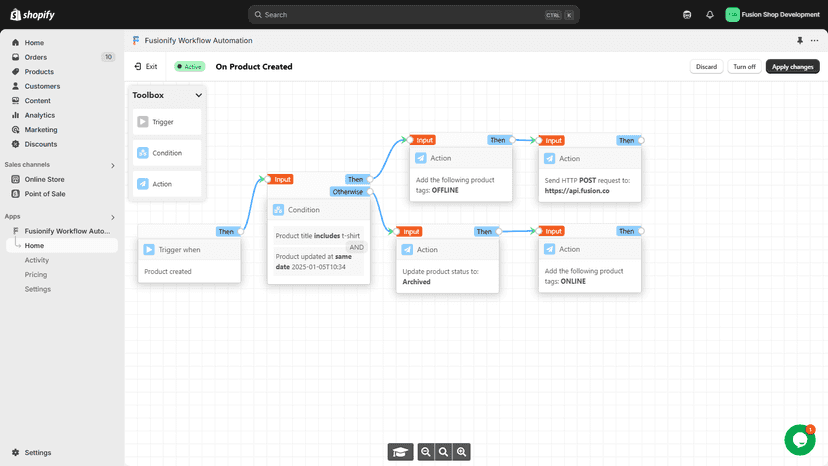Open the app's Settings sub-item
Screen dimensions: 828x466
click(x=37, y=290)
